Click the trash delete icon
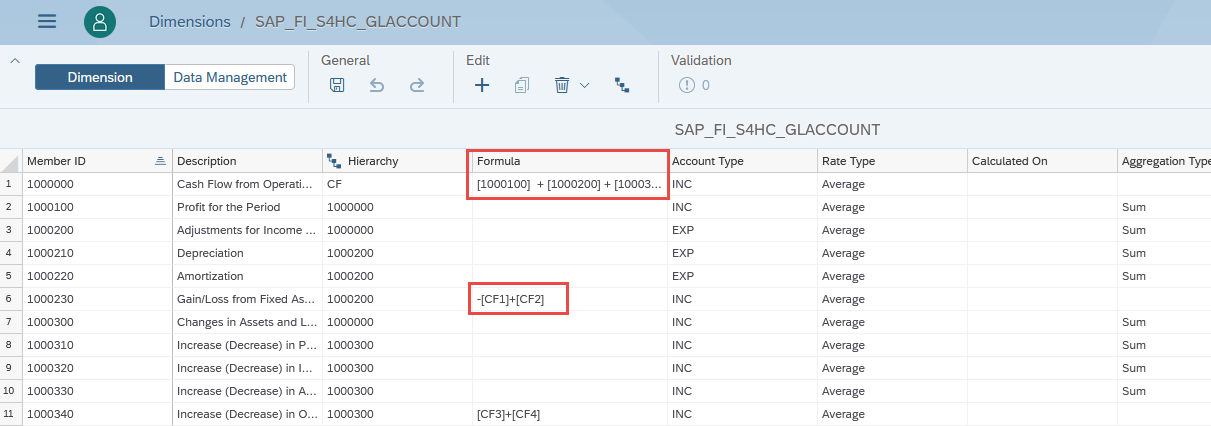Image resolution: width=1211 pixels, height=426 pixels. click(562, 86)
